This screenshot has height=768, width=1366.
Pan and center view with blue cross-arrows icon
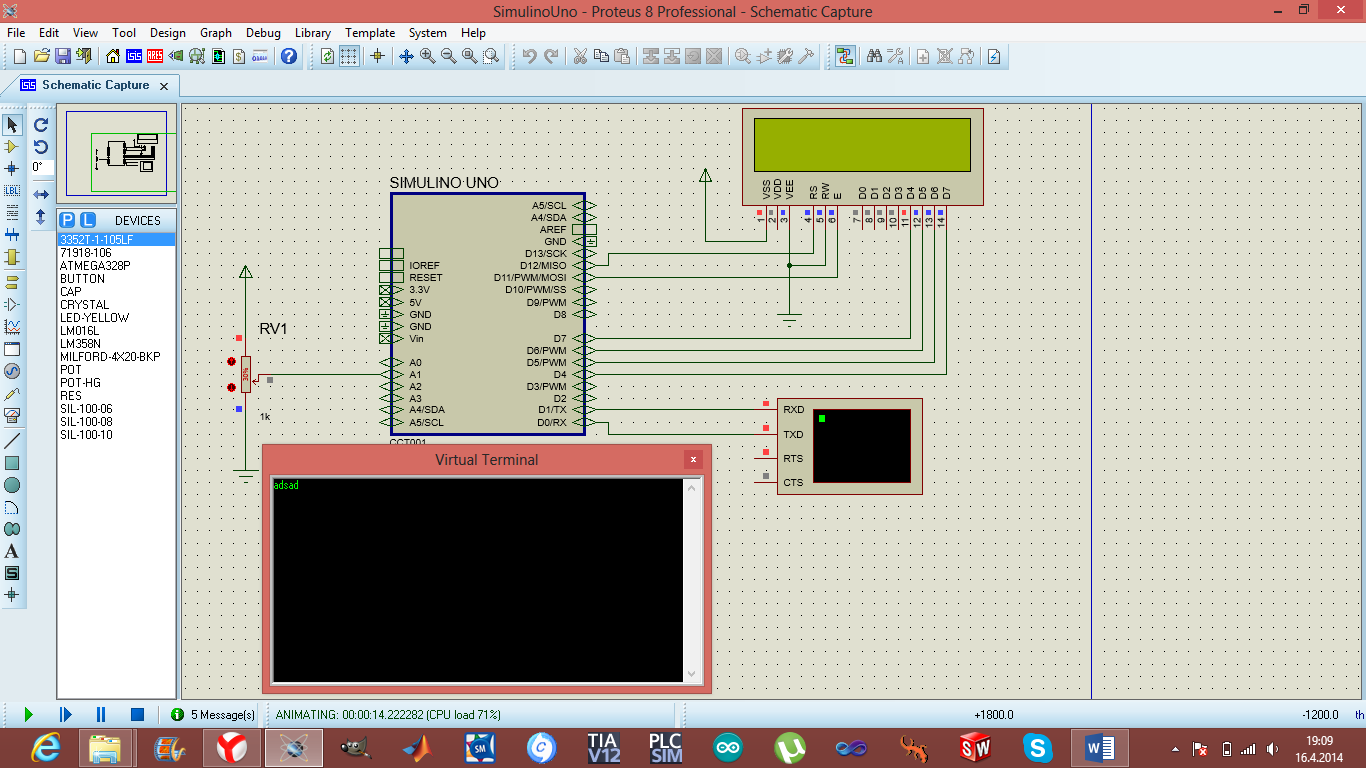[406, 56]
